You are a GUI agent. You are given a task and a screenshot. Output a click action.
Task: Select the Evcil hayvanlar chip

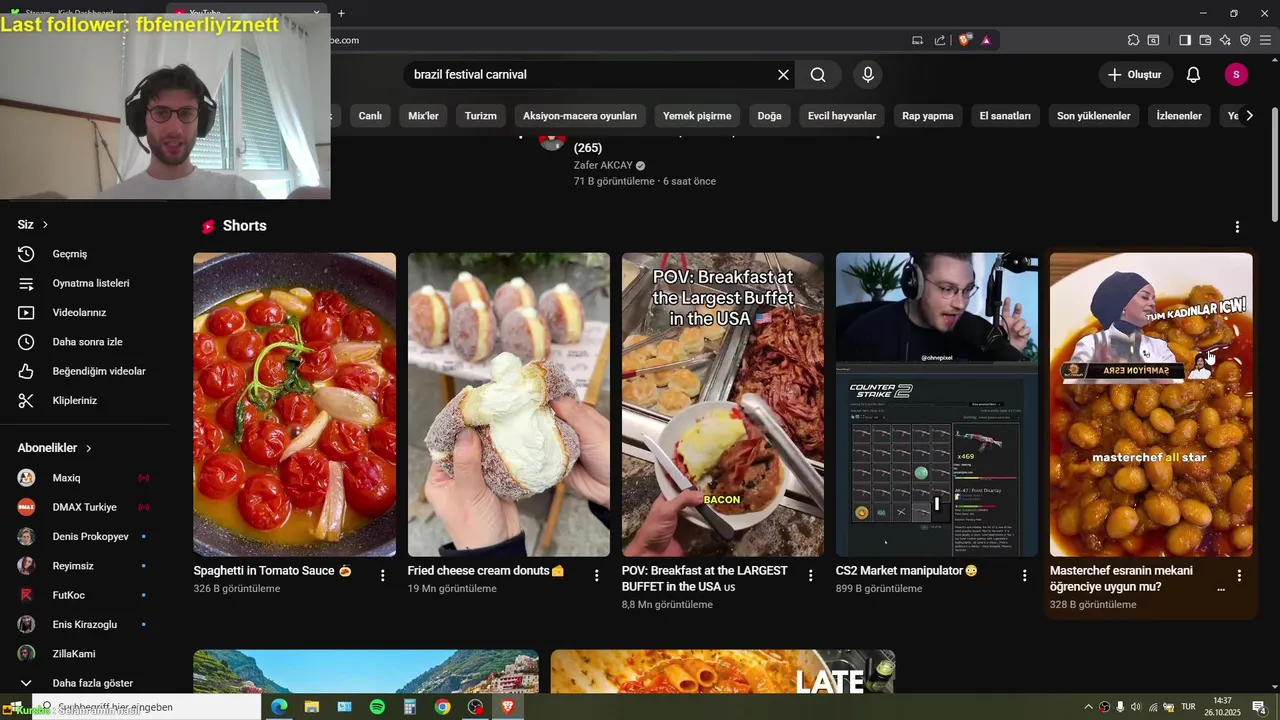[x=842, y=116]
